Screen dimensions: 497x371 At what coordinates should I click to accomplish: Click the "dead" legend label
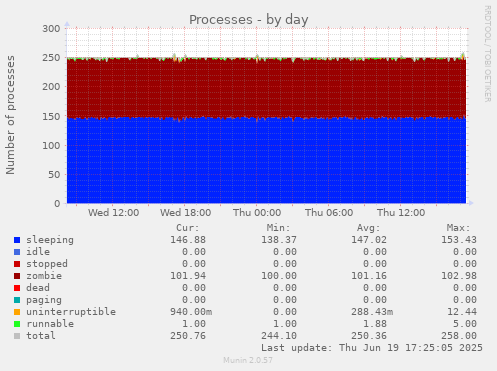(38, 288)
